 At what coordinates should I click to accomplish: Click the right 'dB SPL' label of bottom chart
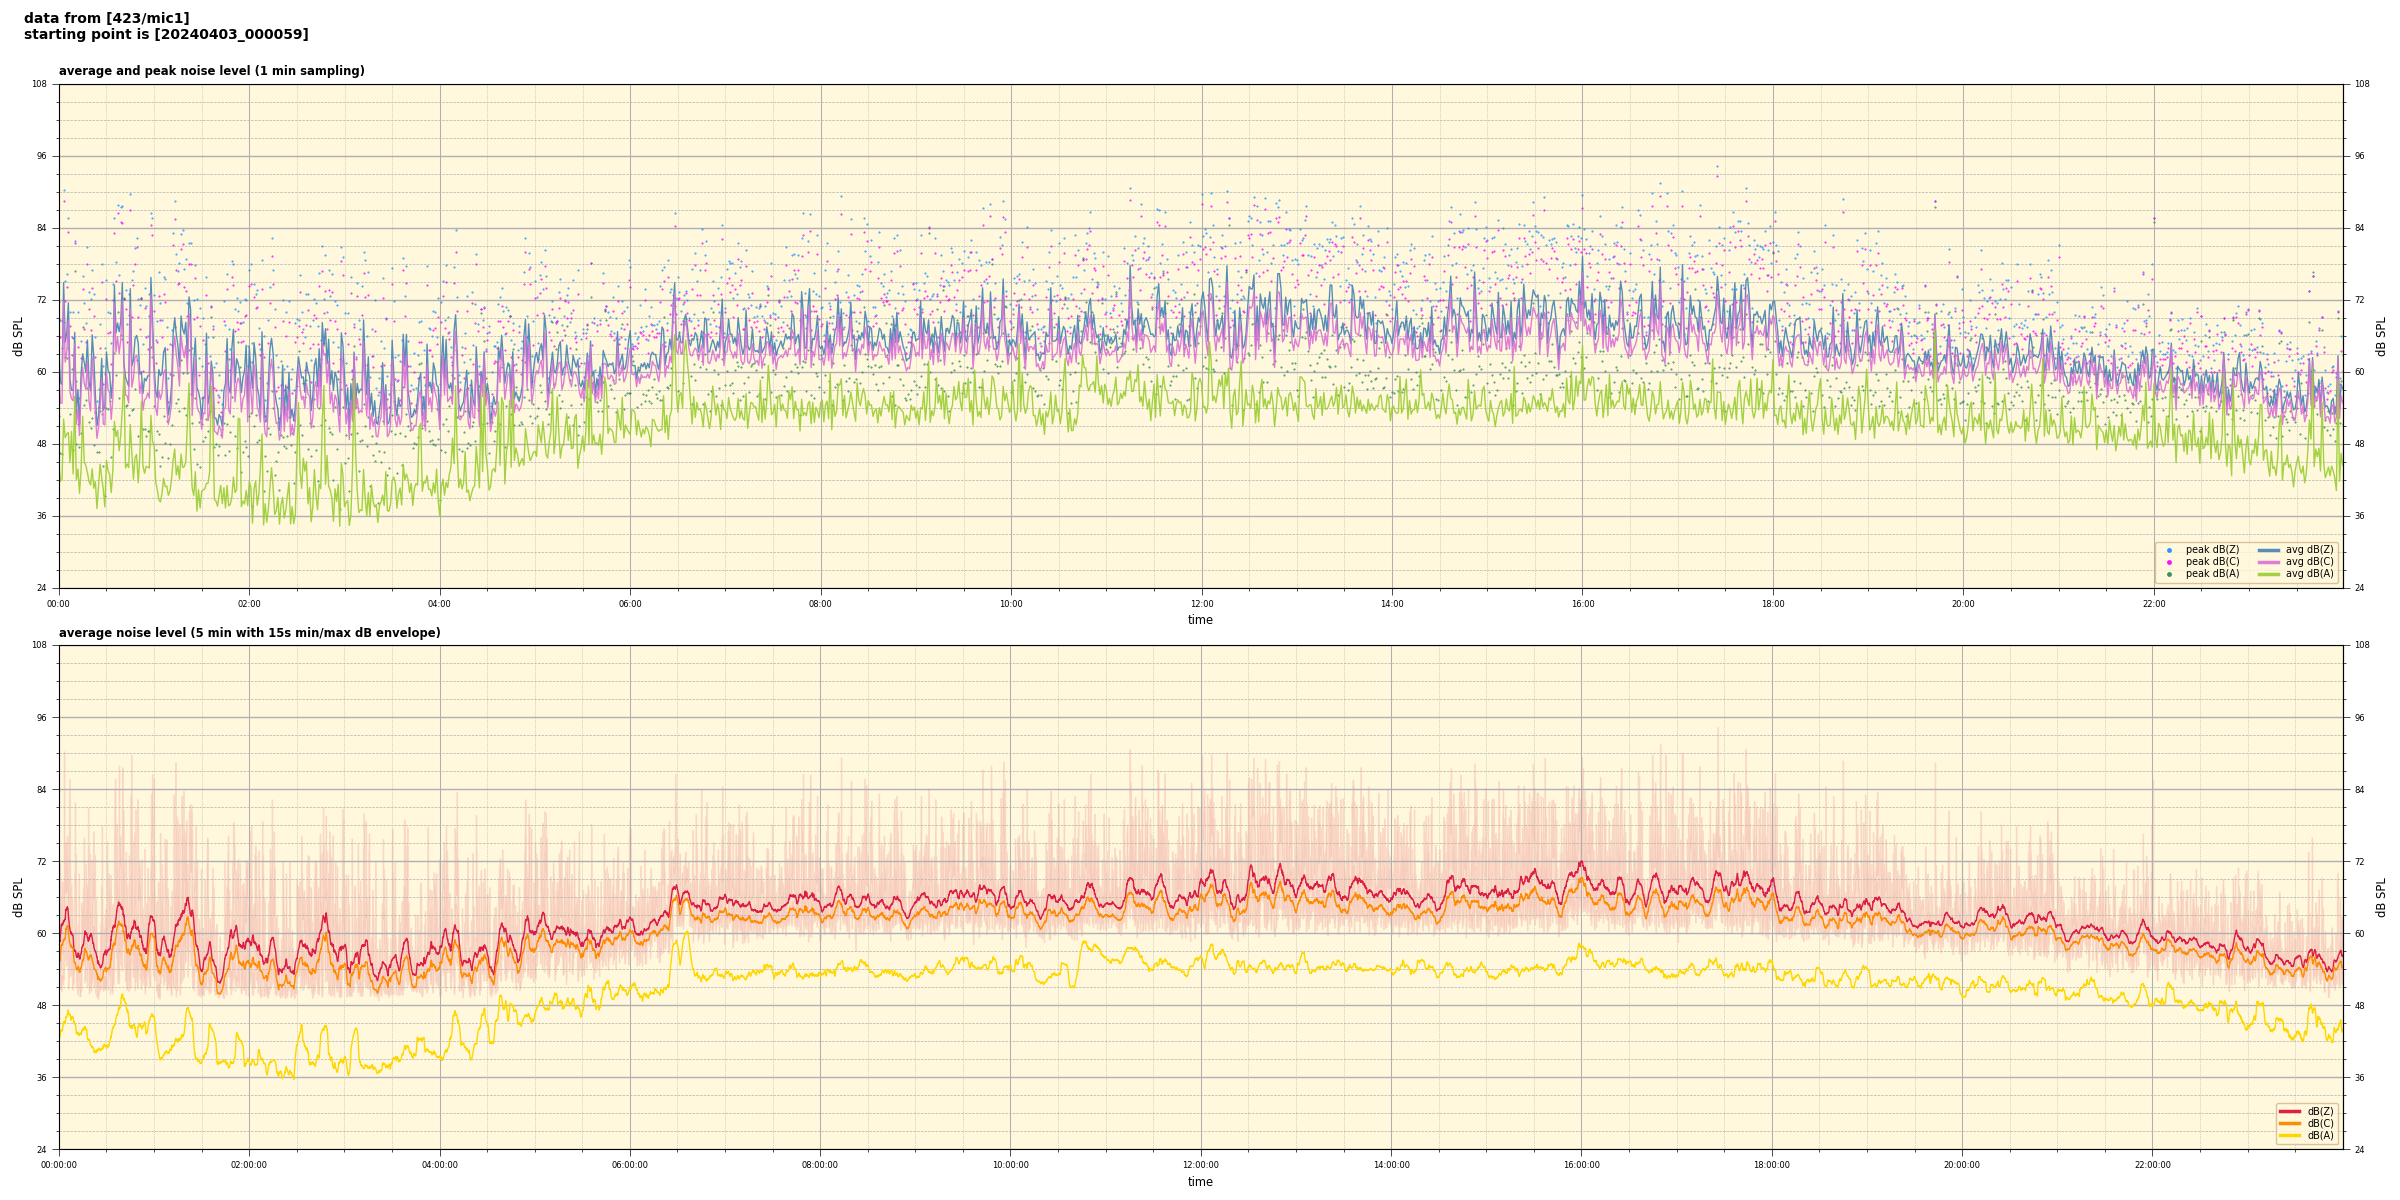(x=2381, y=897)
